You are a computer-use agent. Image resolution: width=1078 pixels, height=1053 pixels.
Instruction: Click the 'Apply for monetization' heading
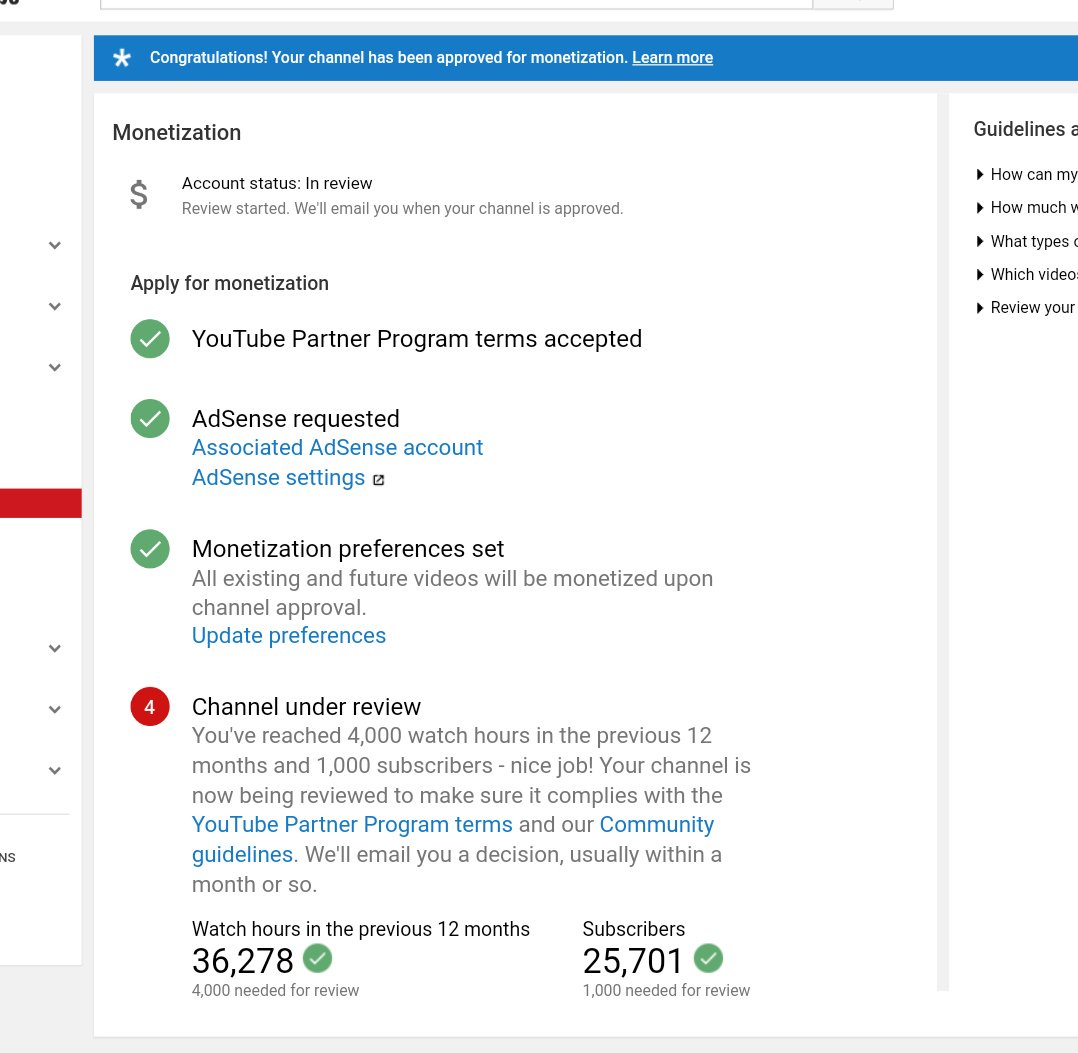(230, 283)
